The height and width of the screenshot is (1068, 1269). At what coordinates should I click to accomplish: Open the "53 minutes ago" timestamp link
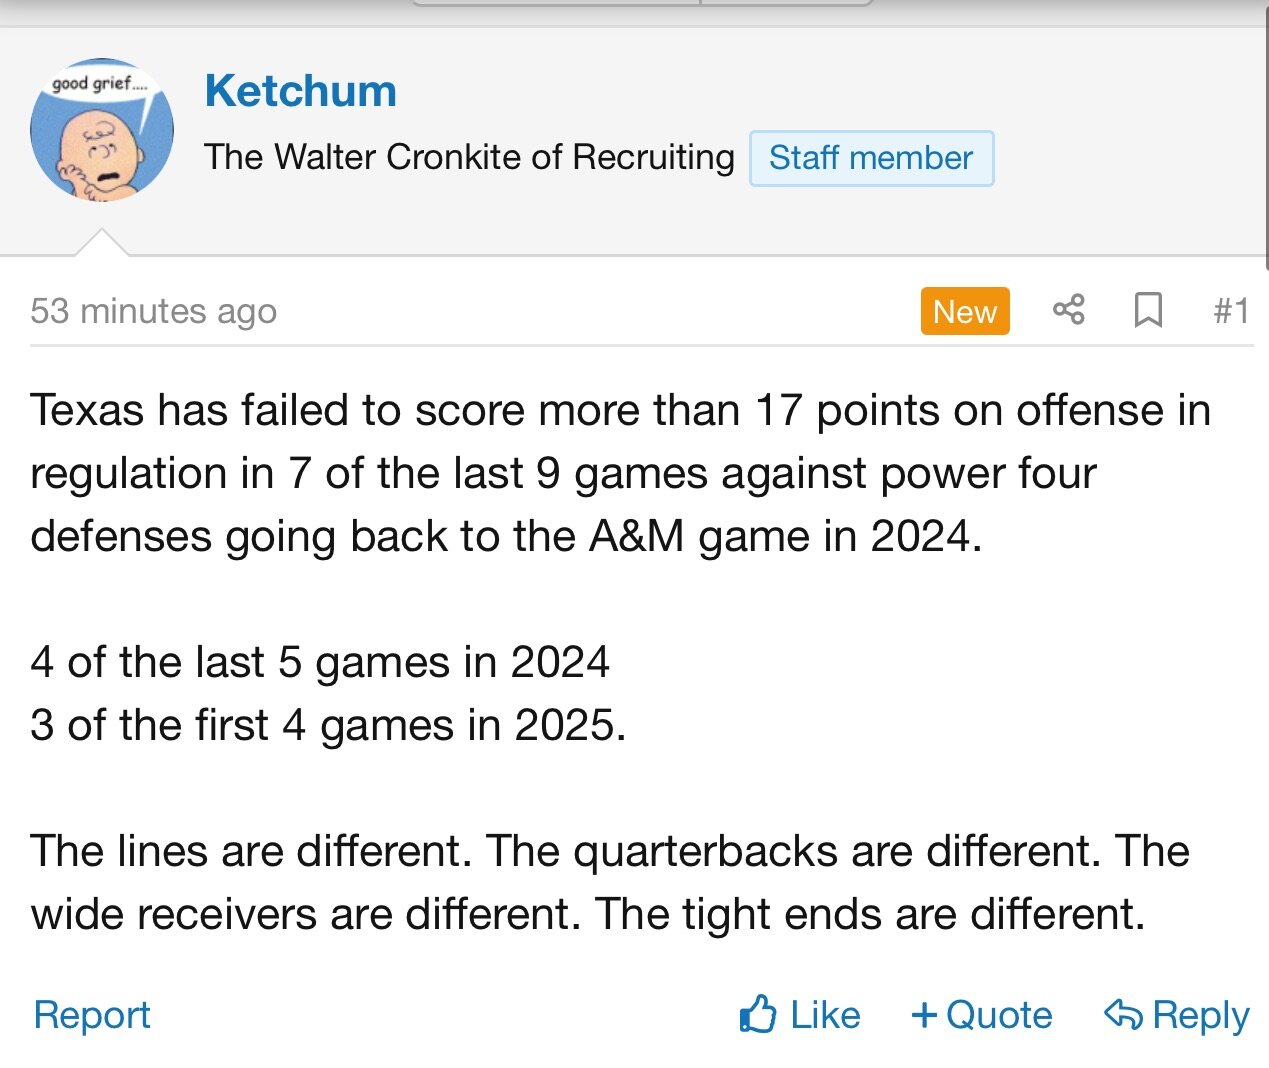(x=153, y=311)
